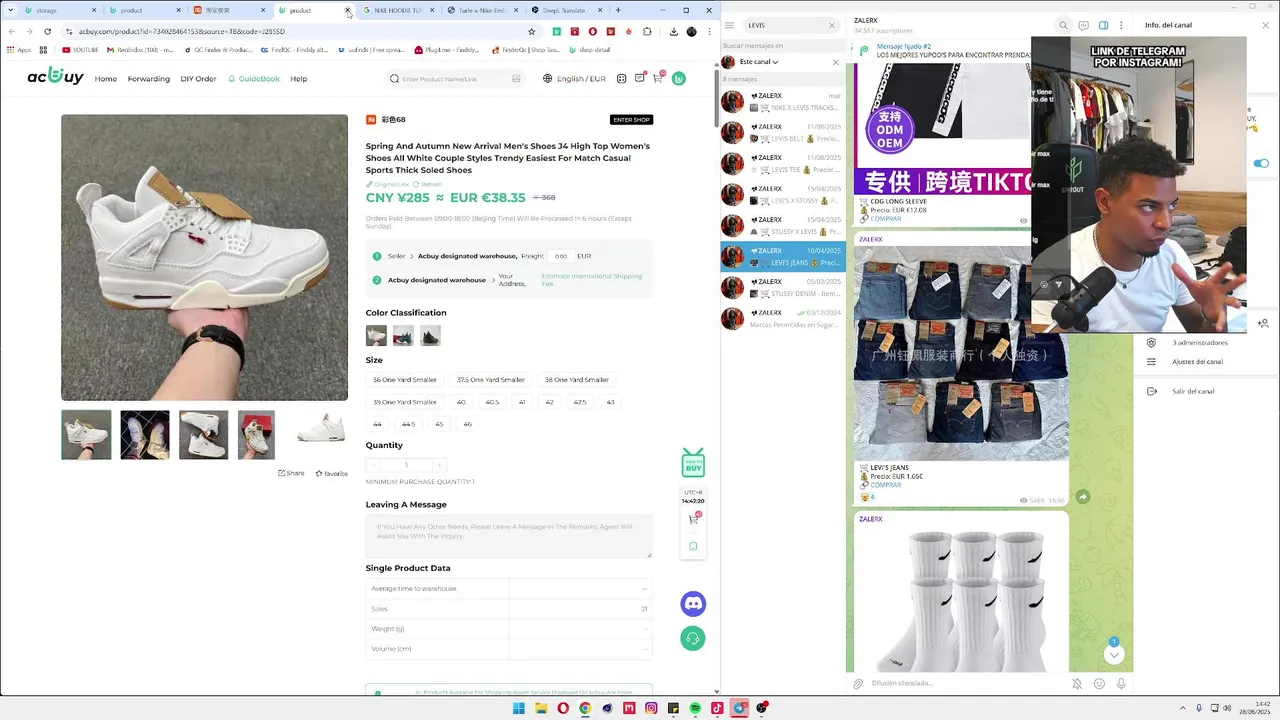Toggle Telegram info side panel icon
Image resolution: width=1280 pixels, height=720 pixels.
(1104, 25)
